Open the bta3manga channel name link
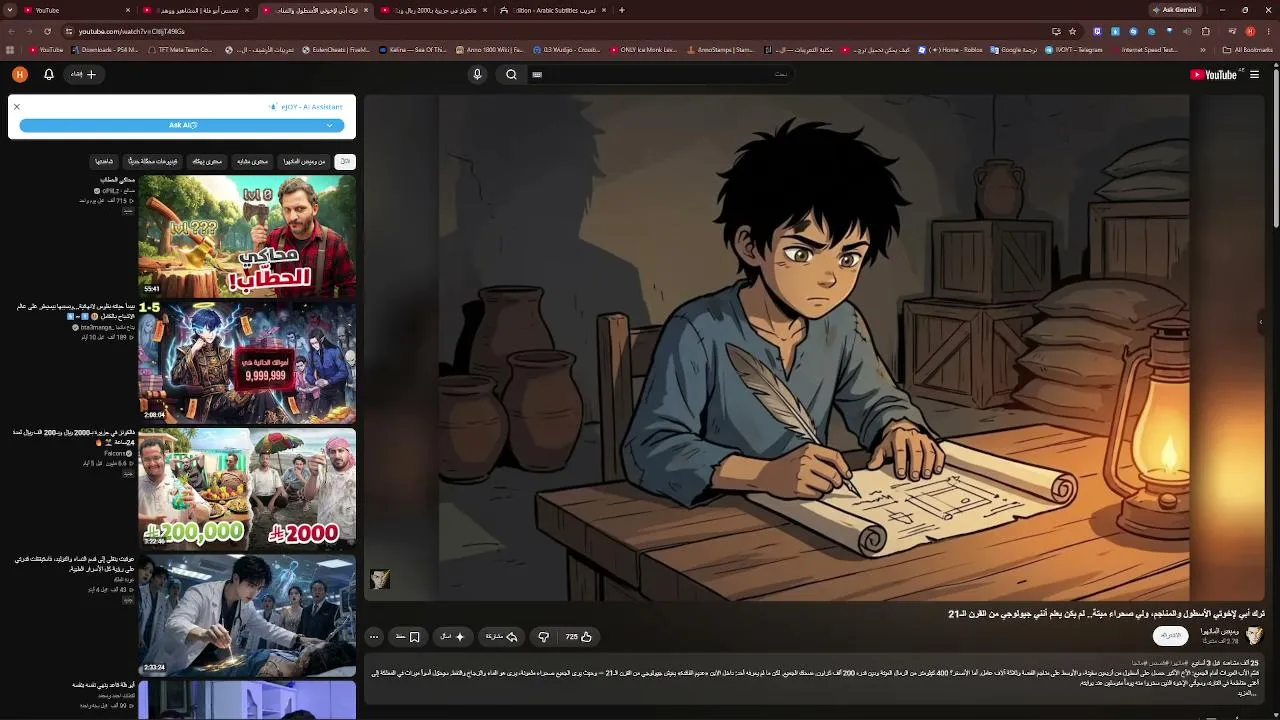Screen dimensions: 1280x720 103,327
